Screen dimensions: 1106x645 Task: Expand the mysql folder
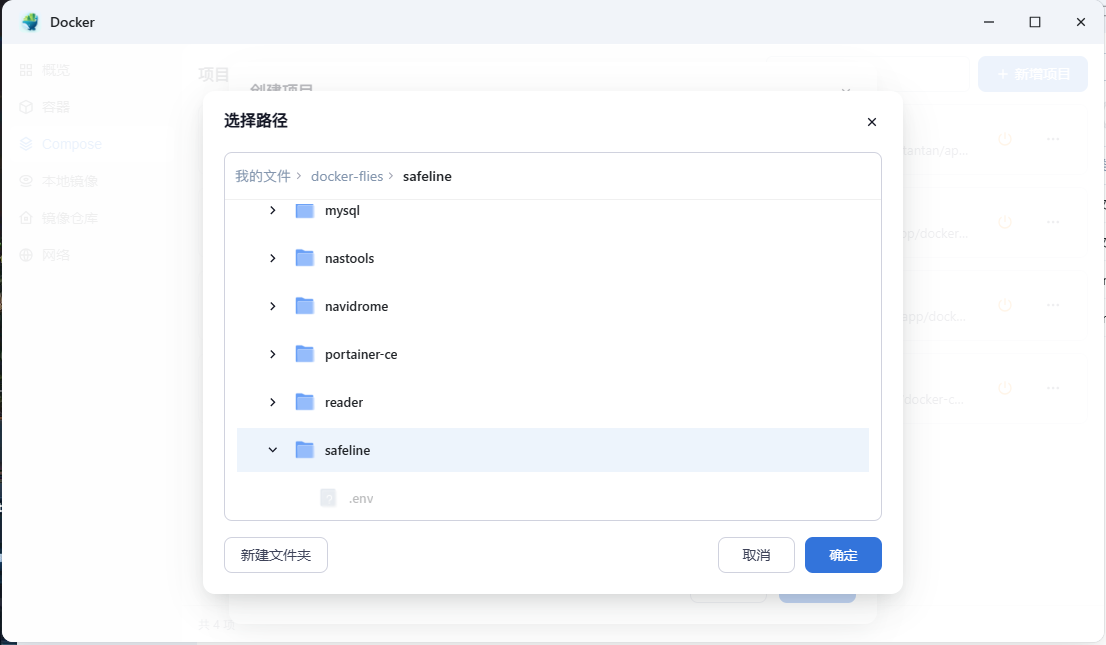pyautogui.click(x=273, y=210)
